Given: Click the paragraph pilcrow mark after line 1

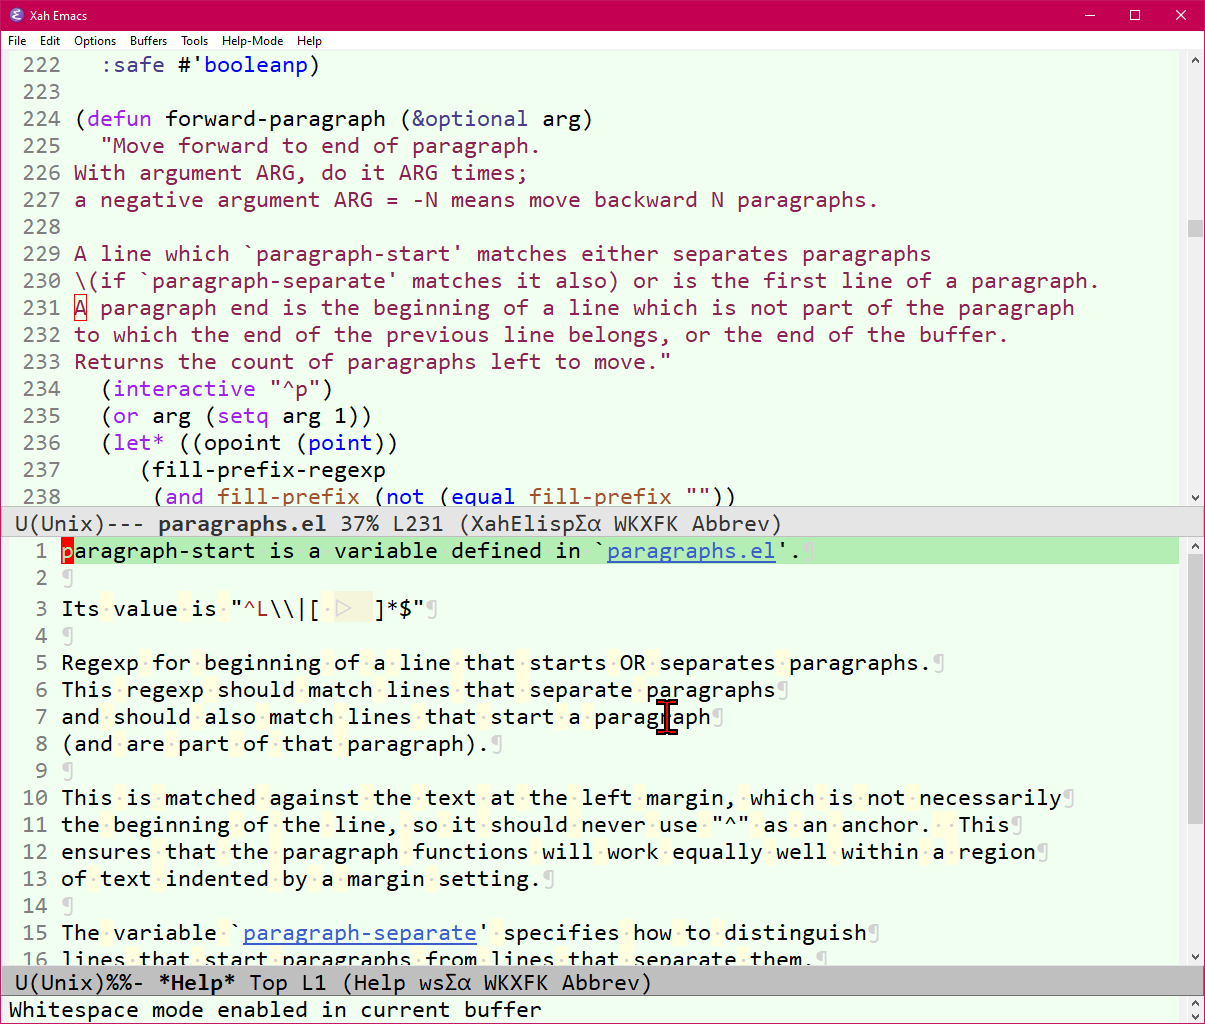Looking at the screenshot, I should (x=807, y=550).
